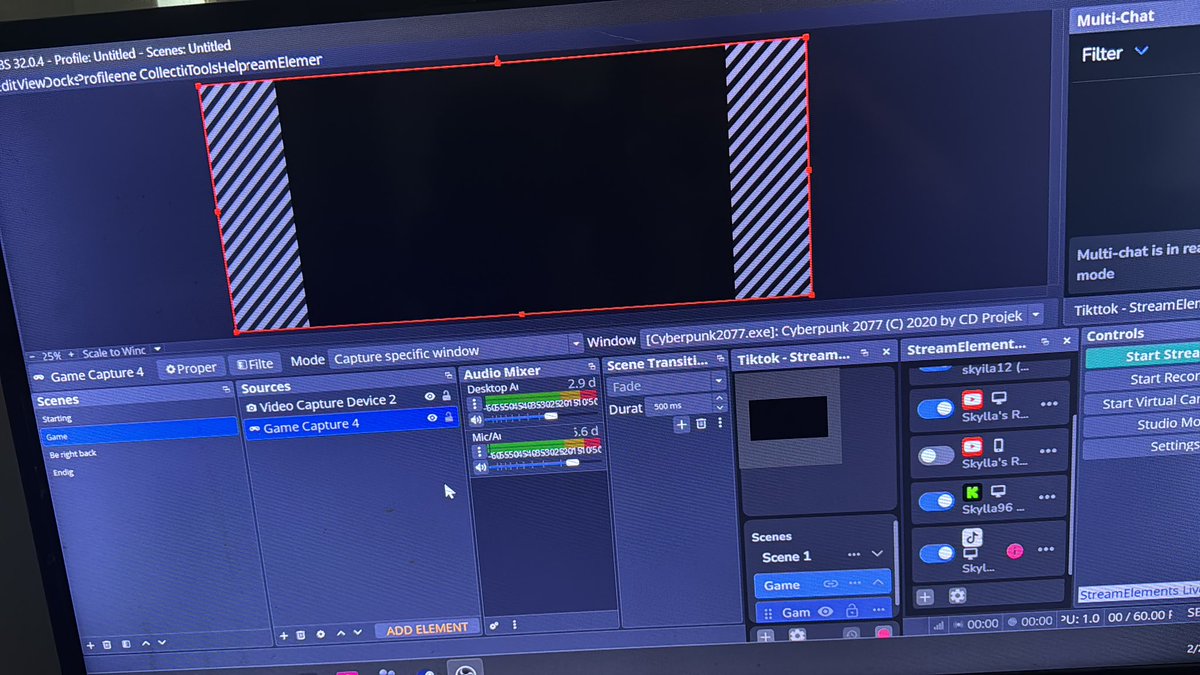Add a transition with plus icon

(x=681, y=425)
